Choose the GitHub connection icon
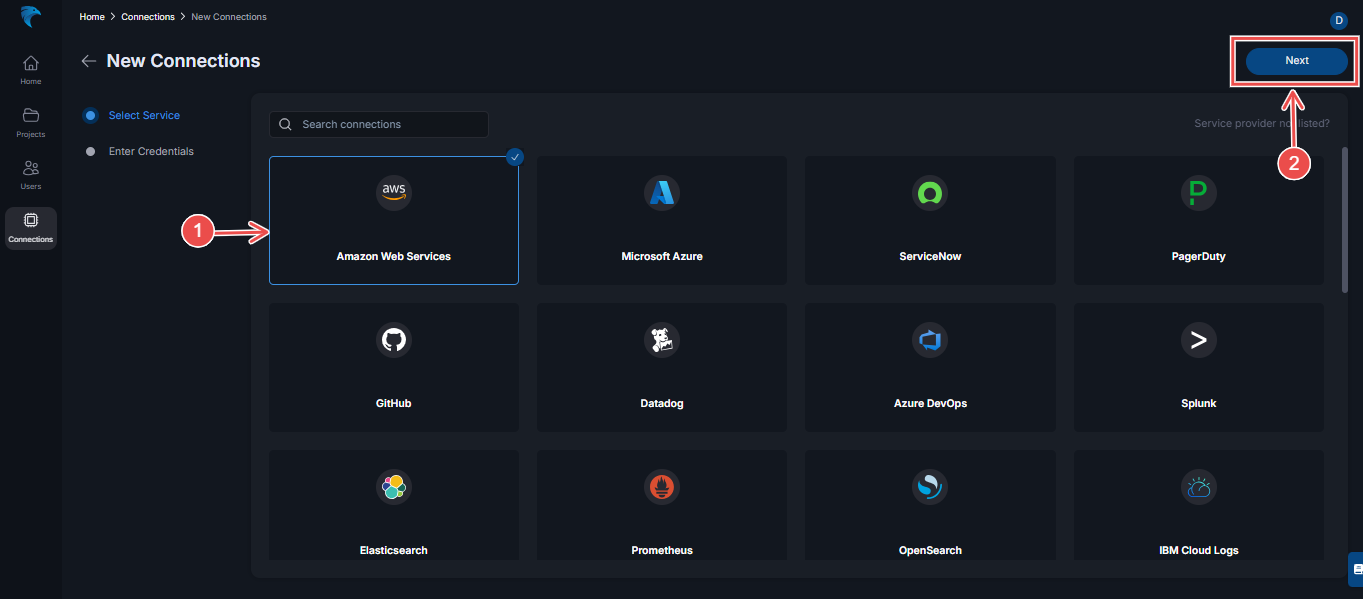 (x=393, y=340)
